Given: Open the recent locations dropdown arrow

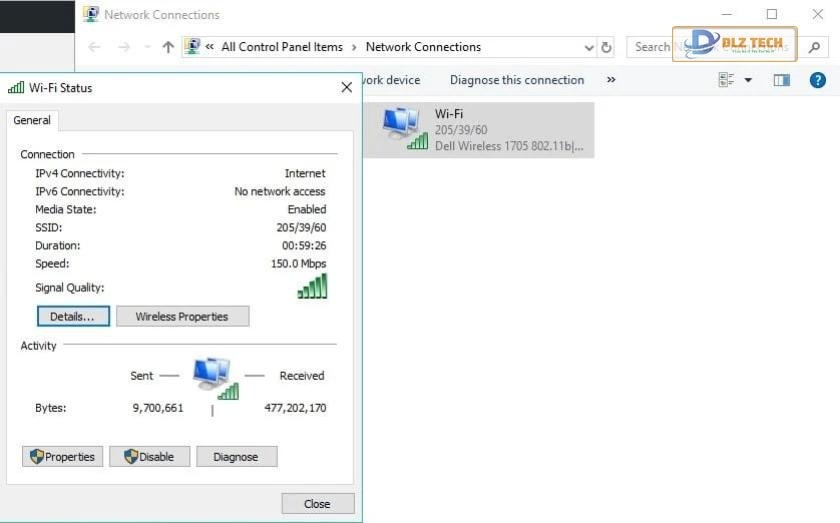Looking at the screenshot, I should pyautogui.click(x=147, y=47).
